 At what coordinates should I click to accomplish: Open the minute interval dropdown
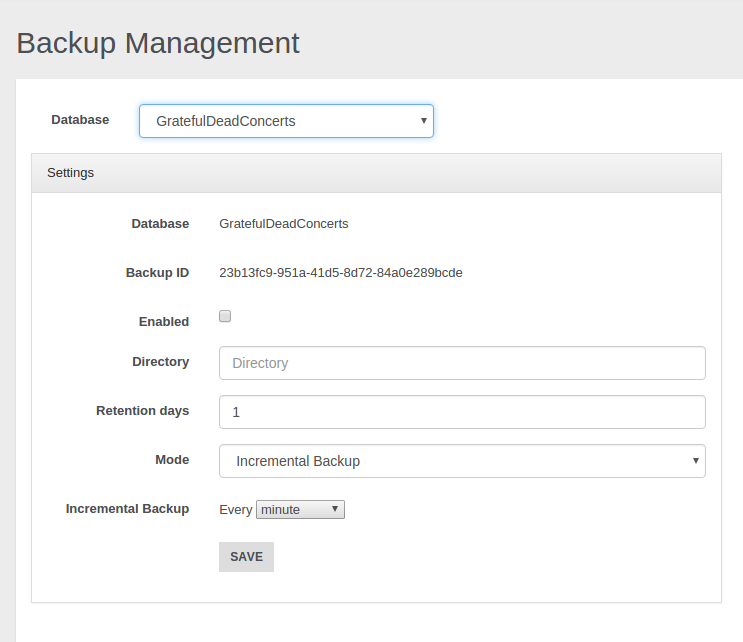(x=300, y=510)
